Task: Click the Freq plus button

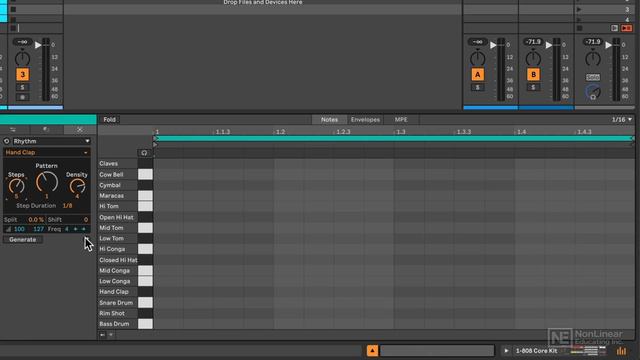Action: 83,229
